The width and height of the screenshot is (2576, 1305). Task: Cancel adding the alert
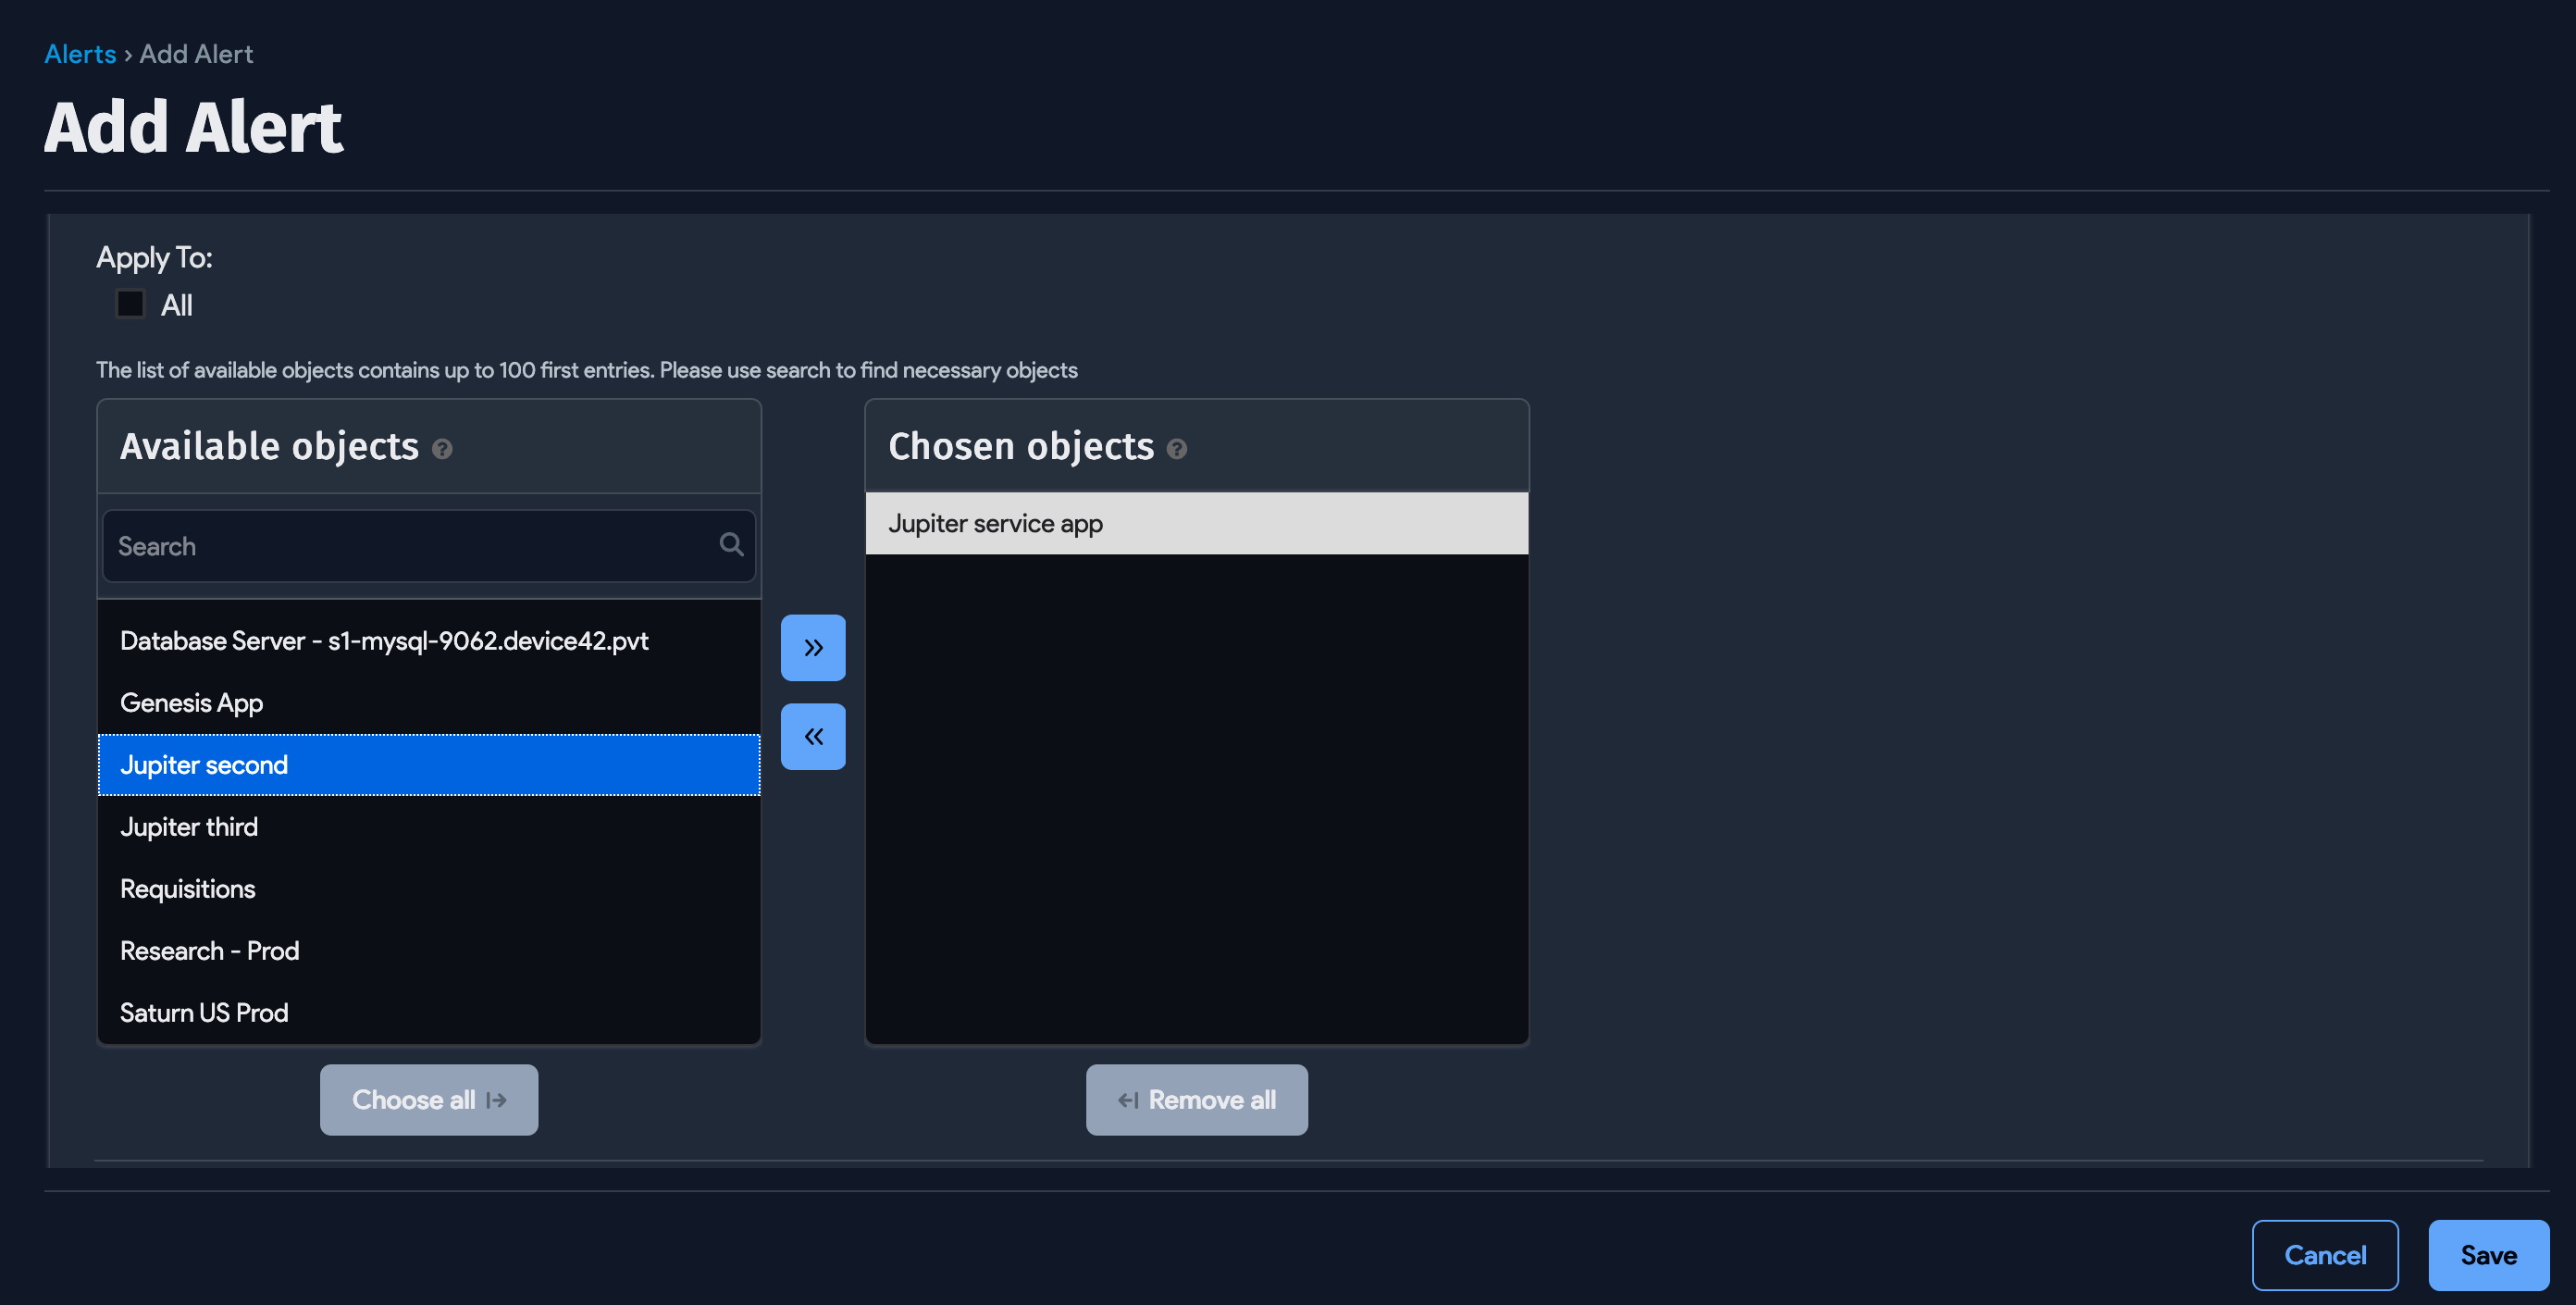click(x=2325, y=1255)
